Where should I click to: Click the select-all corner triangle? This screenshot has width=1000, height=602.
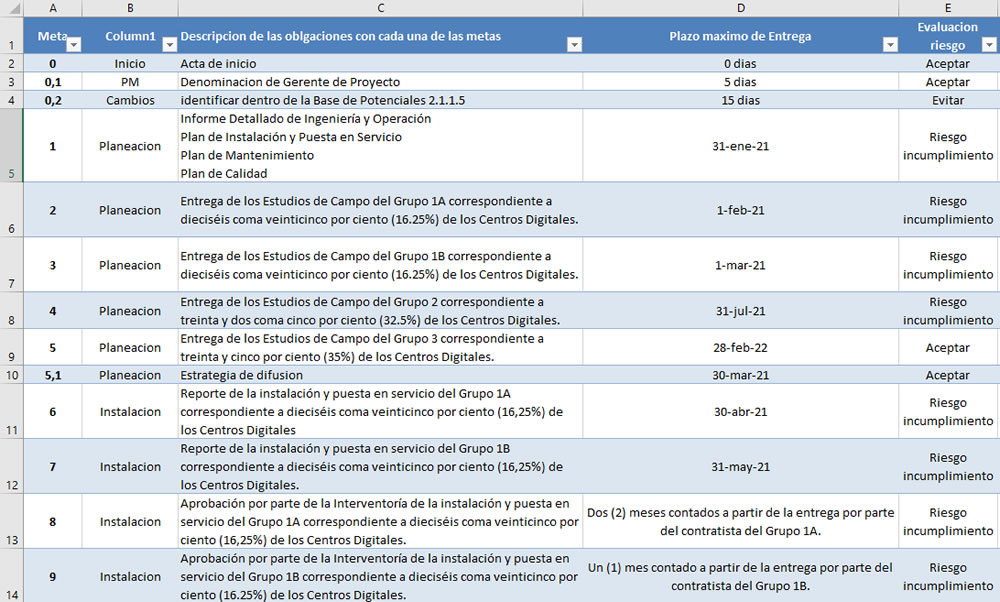(12, 8)
